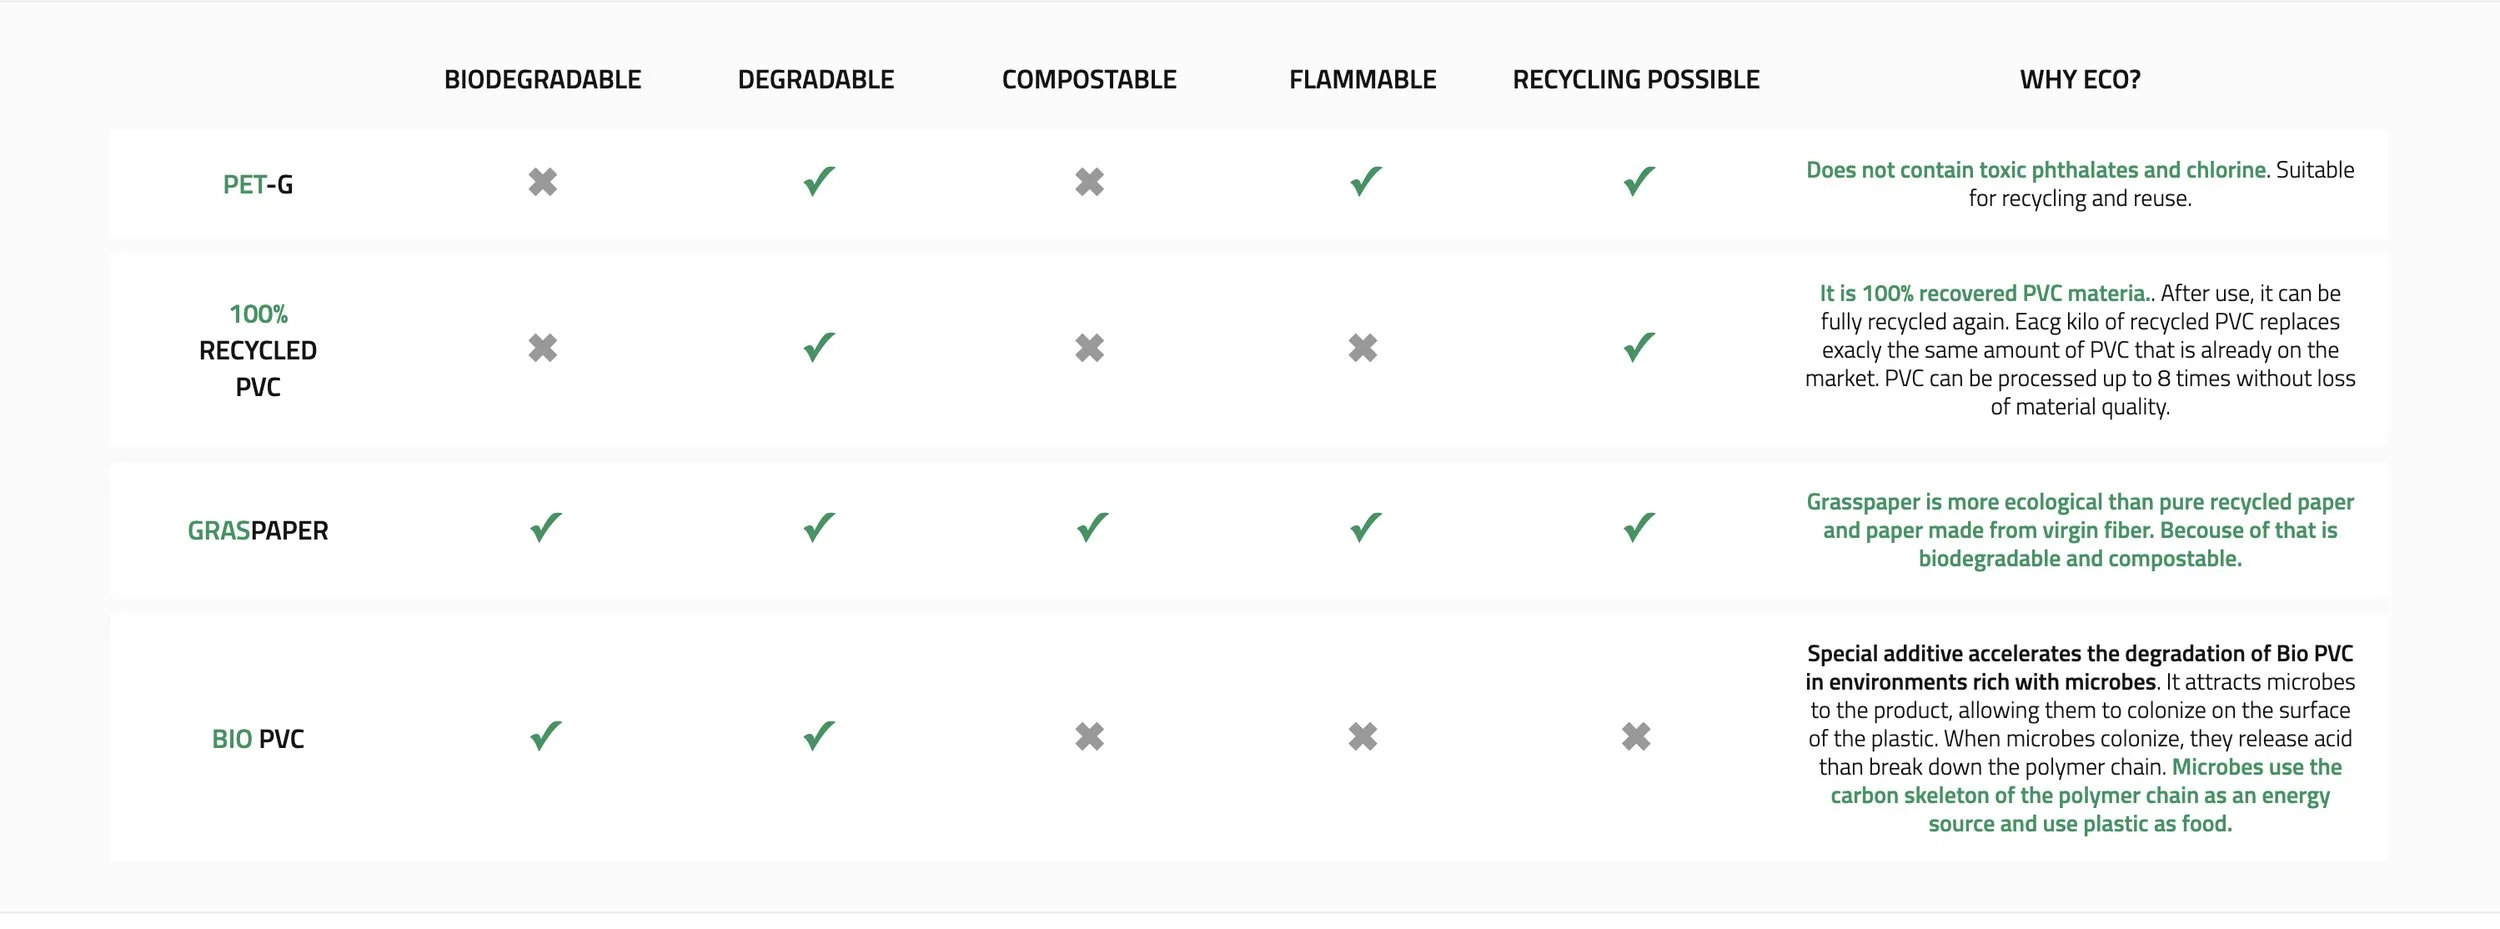Click the 100% RECYCLED PVC label
The image size is (2500, 929).
coord(258,350)
